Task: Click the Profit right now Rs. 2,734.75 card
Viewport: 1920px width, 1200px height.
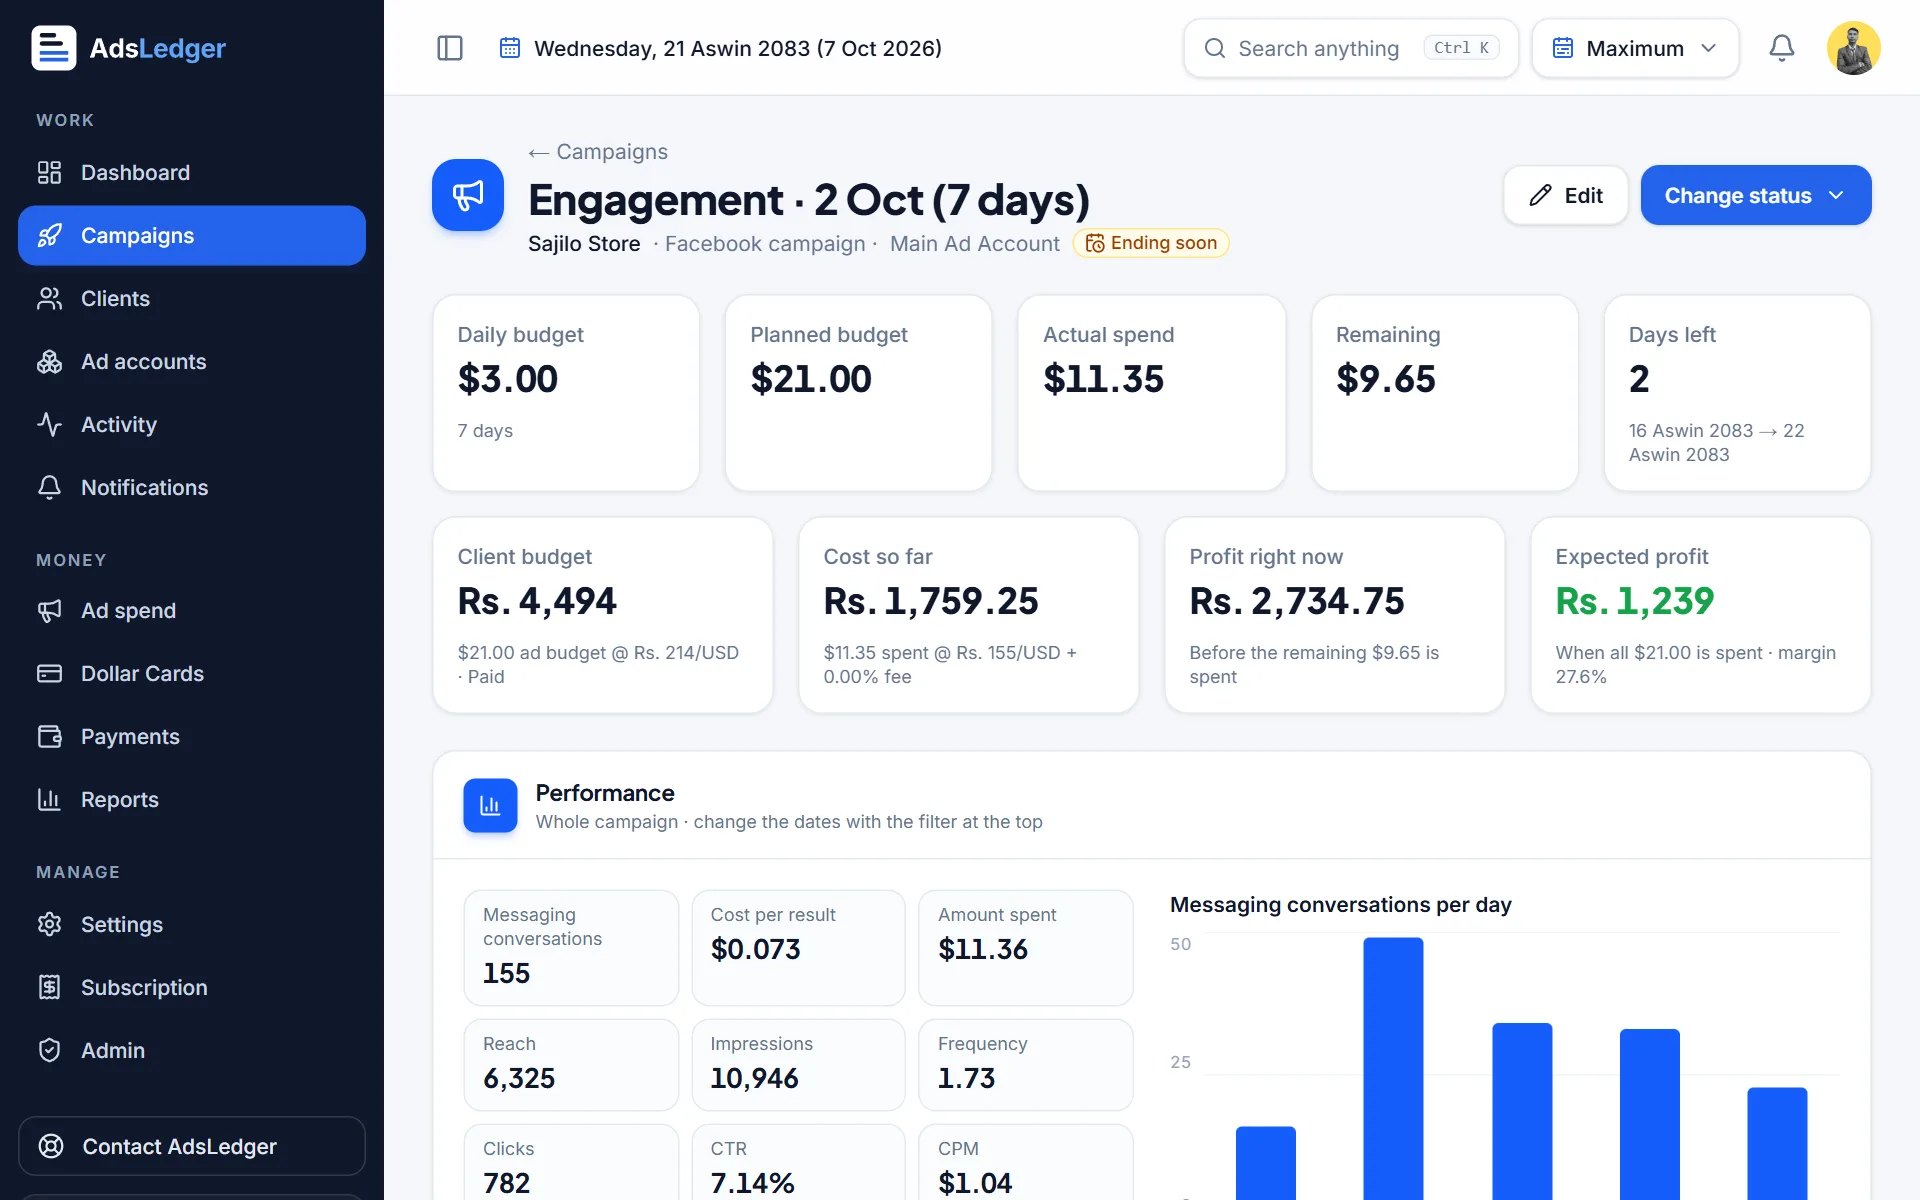Action: 1335,615
